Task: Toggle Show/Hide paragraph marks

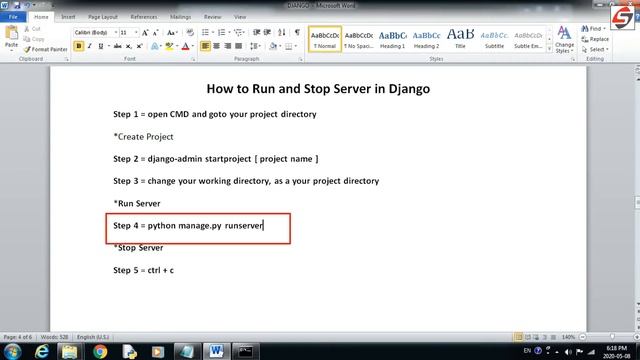Action: (x=297, y=32)
